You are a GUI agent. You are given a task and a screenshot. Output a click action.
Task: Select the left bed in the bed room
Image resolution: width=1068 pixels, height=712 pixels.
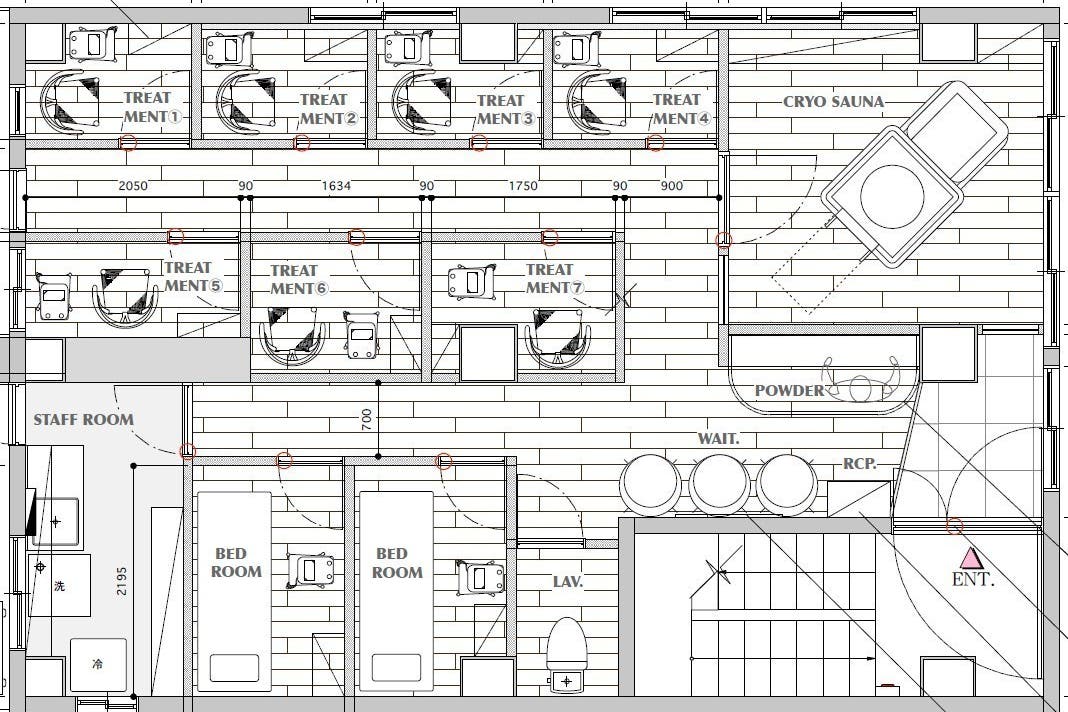click(x=234, y=590)
